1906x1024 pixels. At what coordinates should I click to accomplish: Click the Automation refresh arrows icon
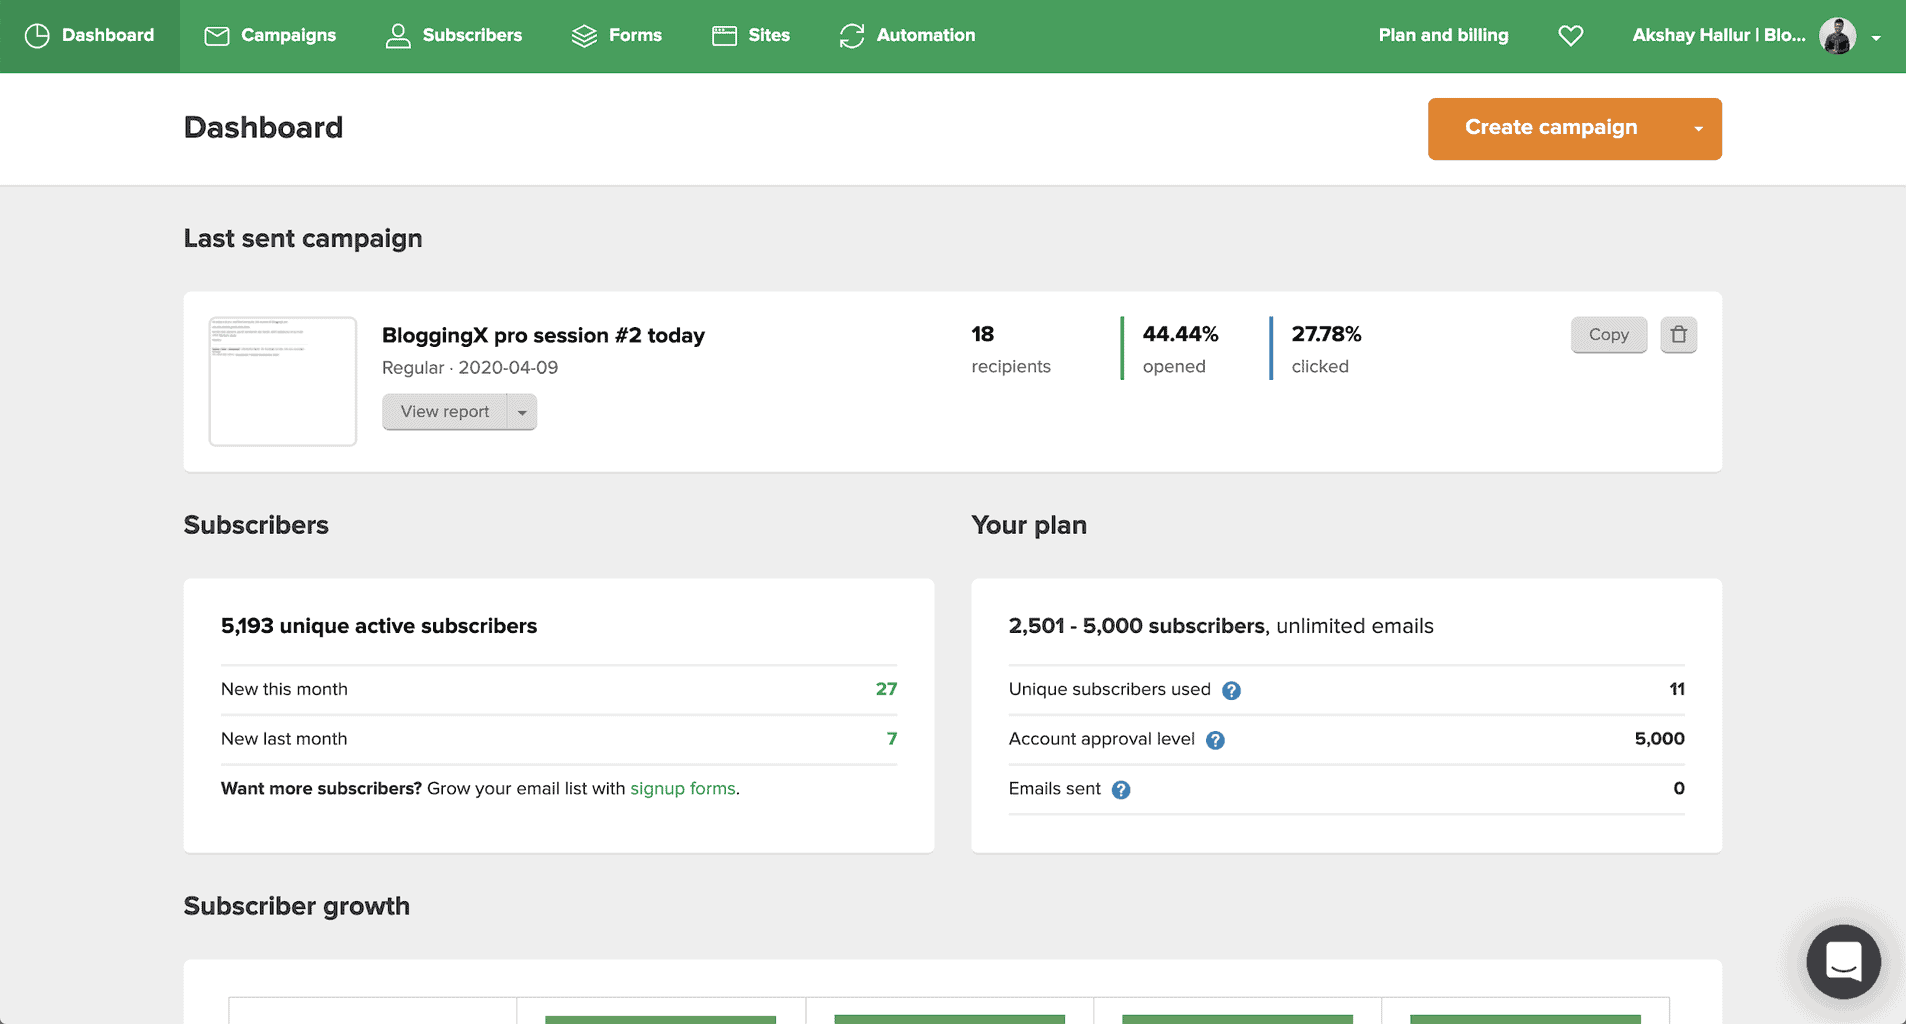click(x=851, y=36)
